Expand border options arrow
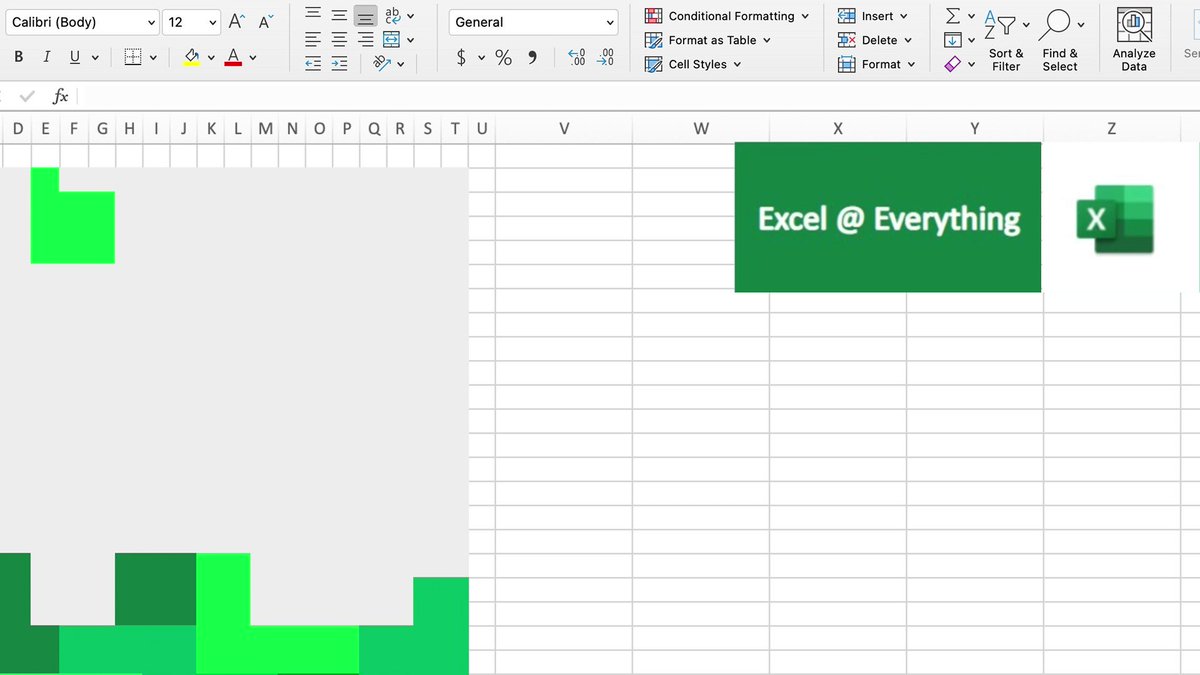1200x675 pixels. pyautogui.click(x=153, y=58)
